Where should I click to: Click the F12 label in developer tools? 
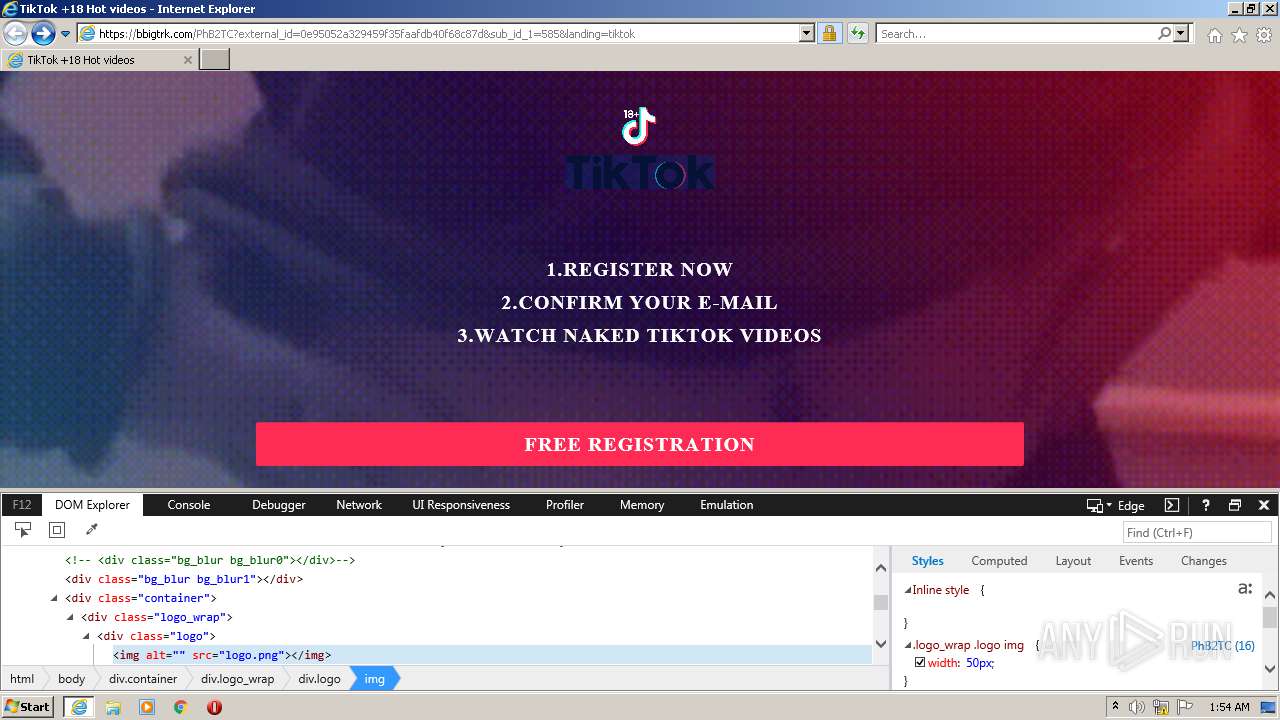coord(22,505)
